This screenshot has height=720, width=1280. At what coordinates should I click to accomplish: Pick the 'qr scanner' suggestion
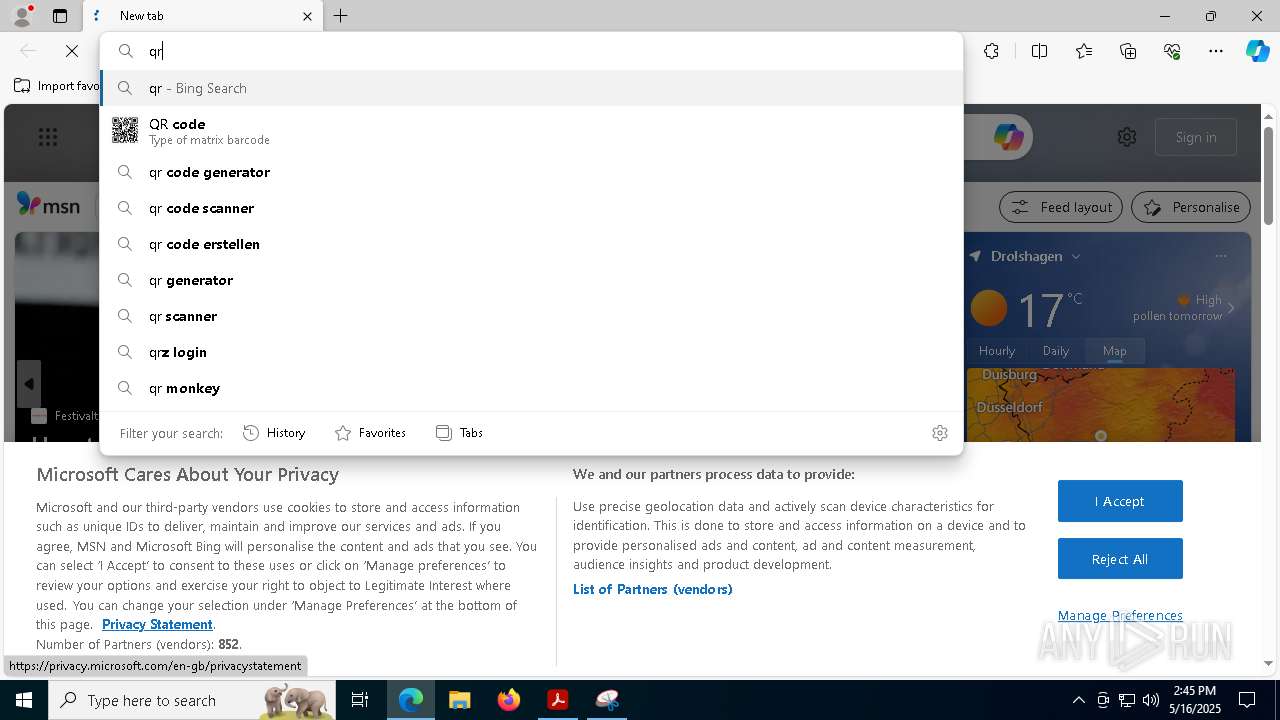pos(531,316)
